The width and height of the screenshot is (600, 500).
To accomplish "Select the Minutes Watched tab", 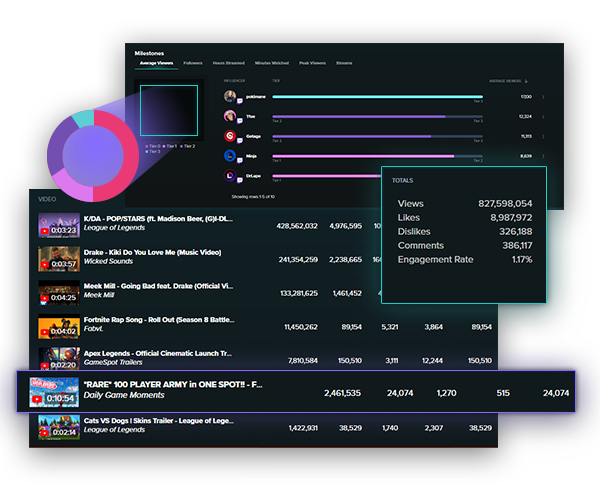I will tap(272, 63).
